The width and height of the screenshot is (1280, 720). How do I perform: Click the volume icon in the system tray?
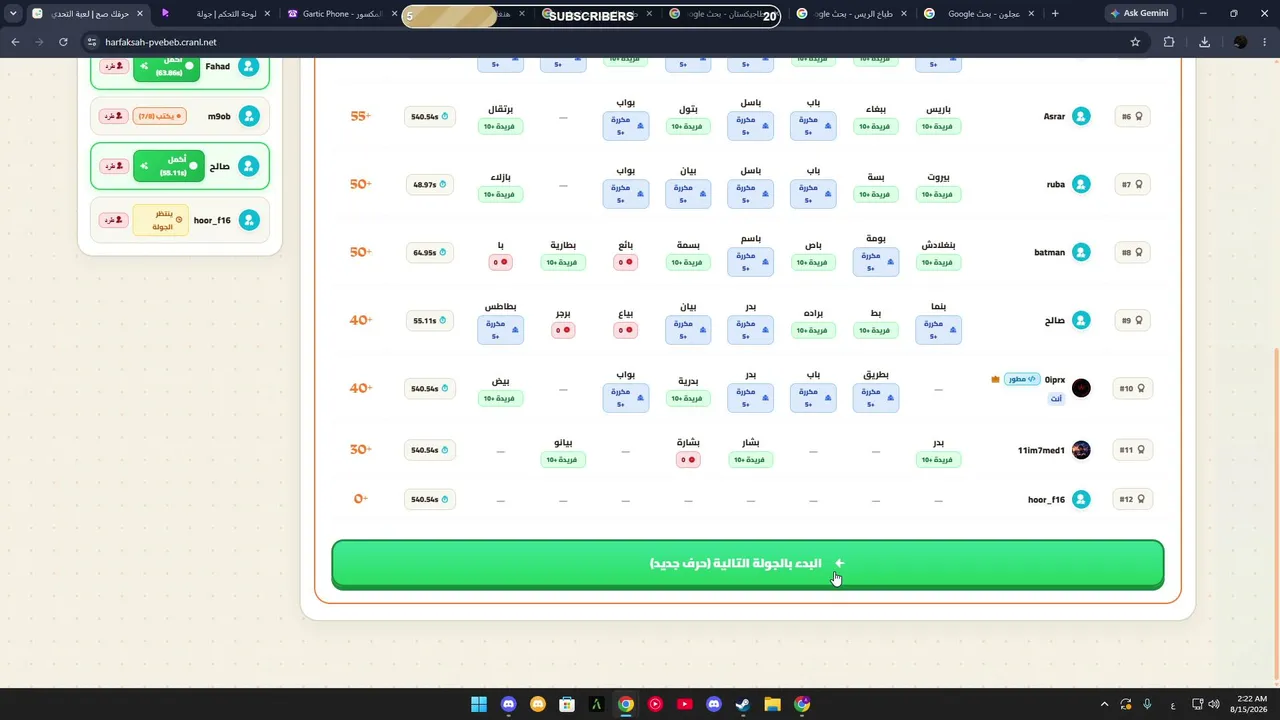(x=1213, y=704)
